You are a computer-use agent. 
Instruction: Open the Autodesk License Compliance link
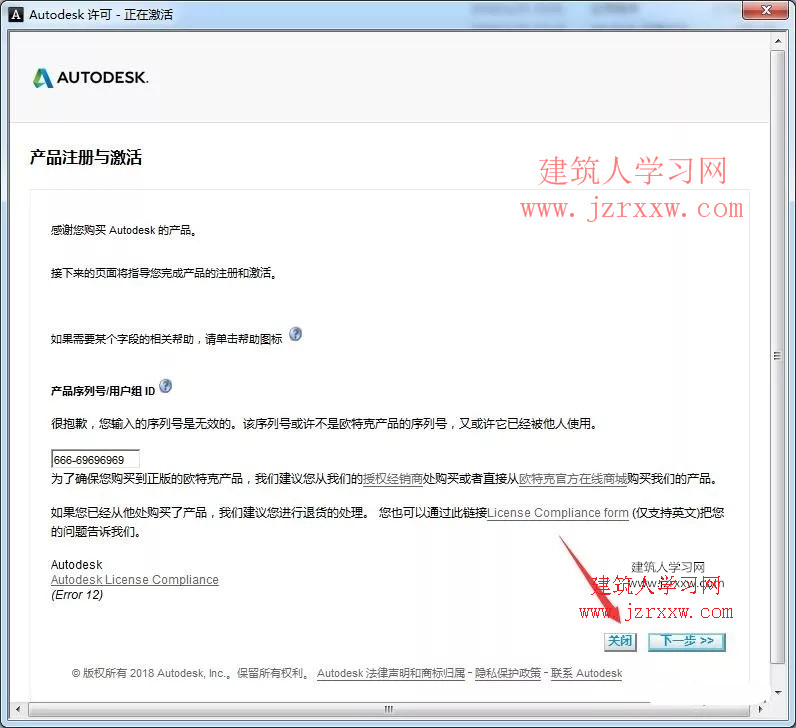tap(135, 580)
